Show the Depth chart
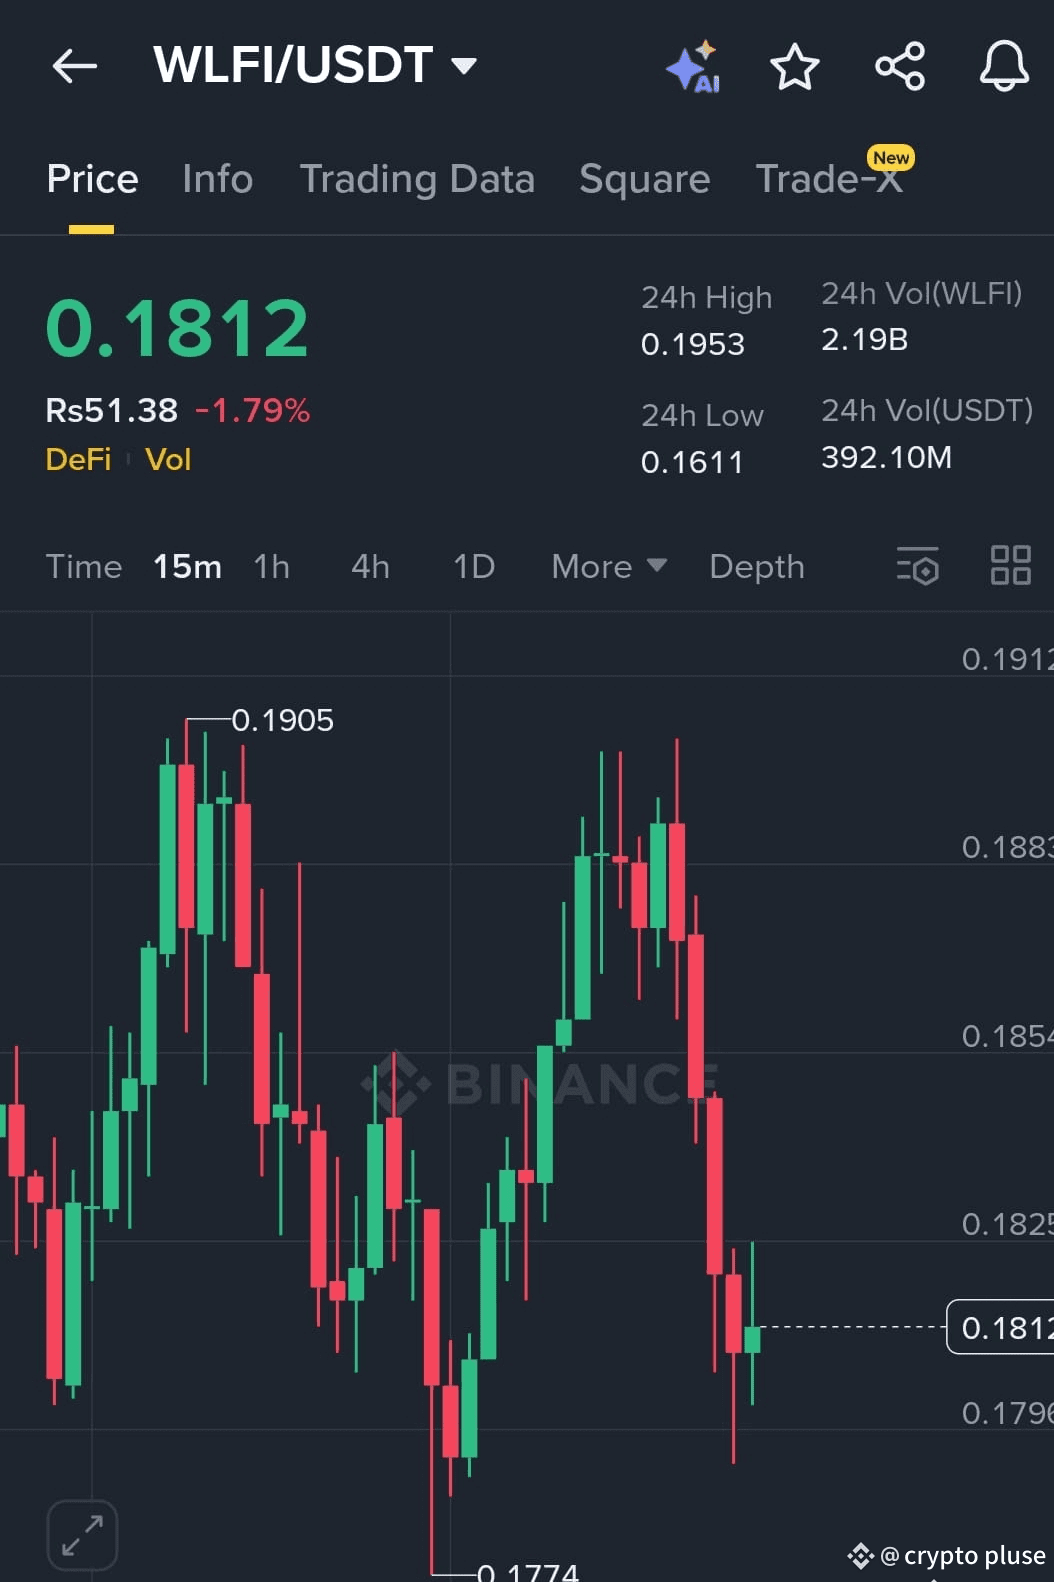This screenshot has height=1582, width=1054. 757,567
